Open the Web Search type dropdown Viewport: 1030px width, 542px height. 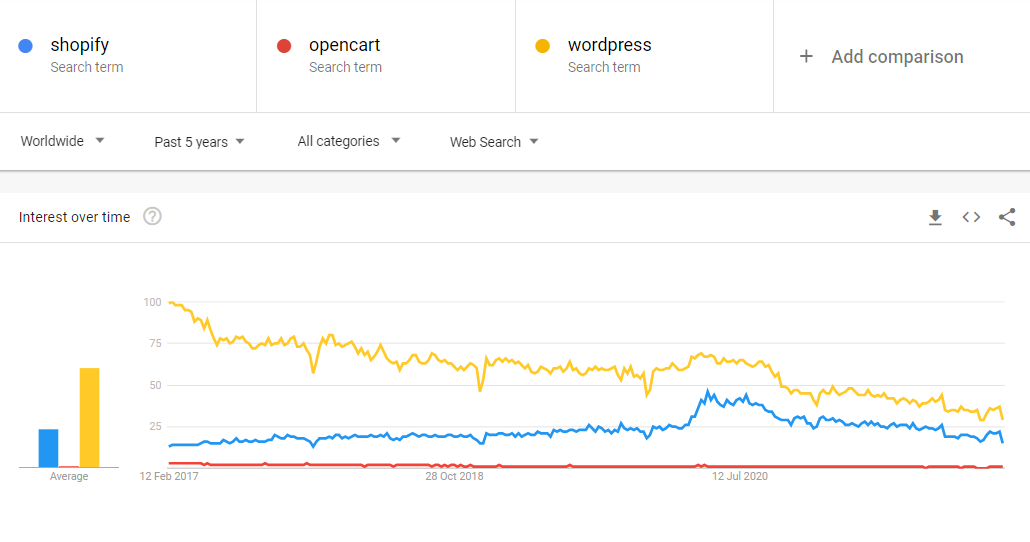pyautogui.click(x=494, y=142)
